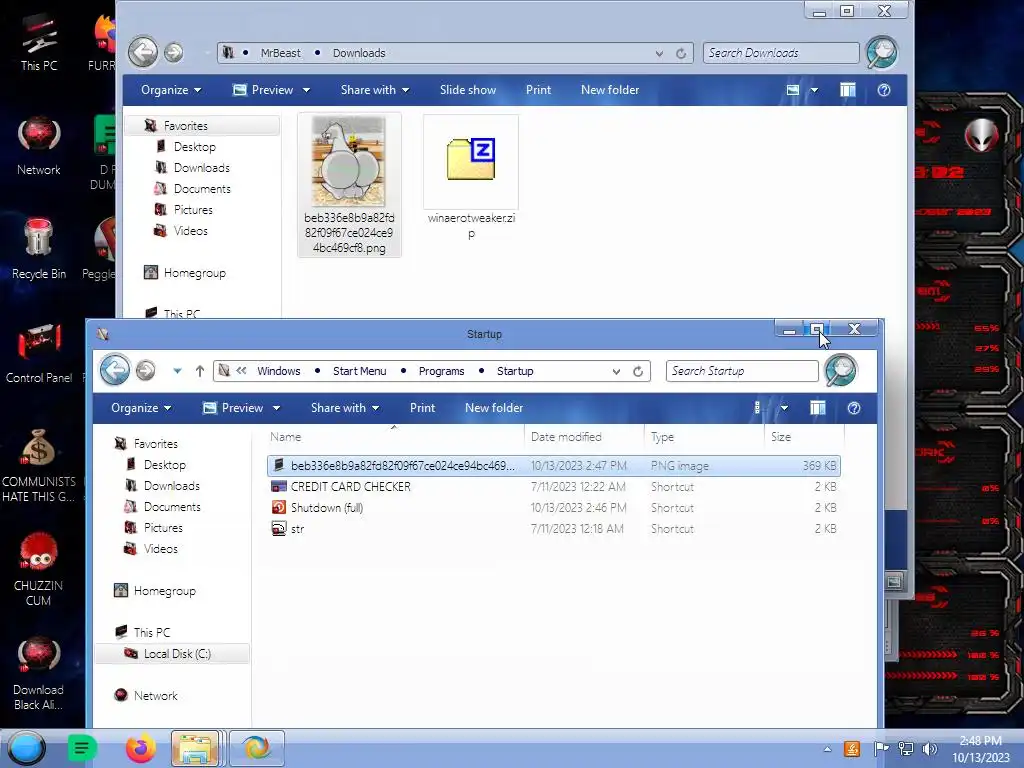Screen dimensions: 1024x768
Task: Click Back arrow in Downloads window
Action: 143,52
